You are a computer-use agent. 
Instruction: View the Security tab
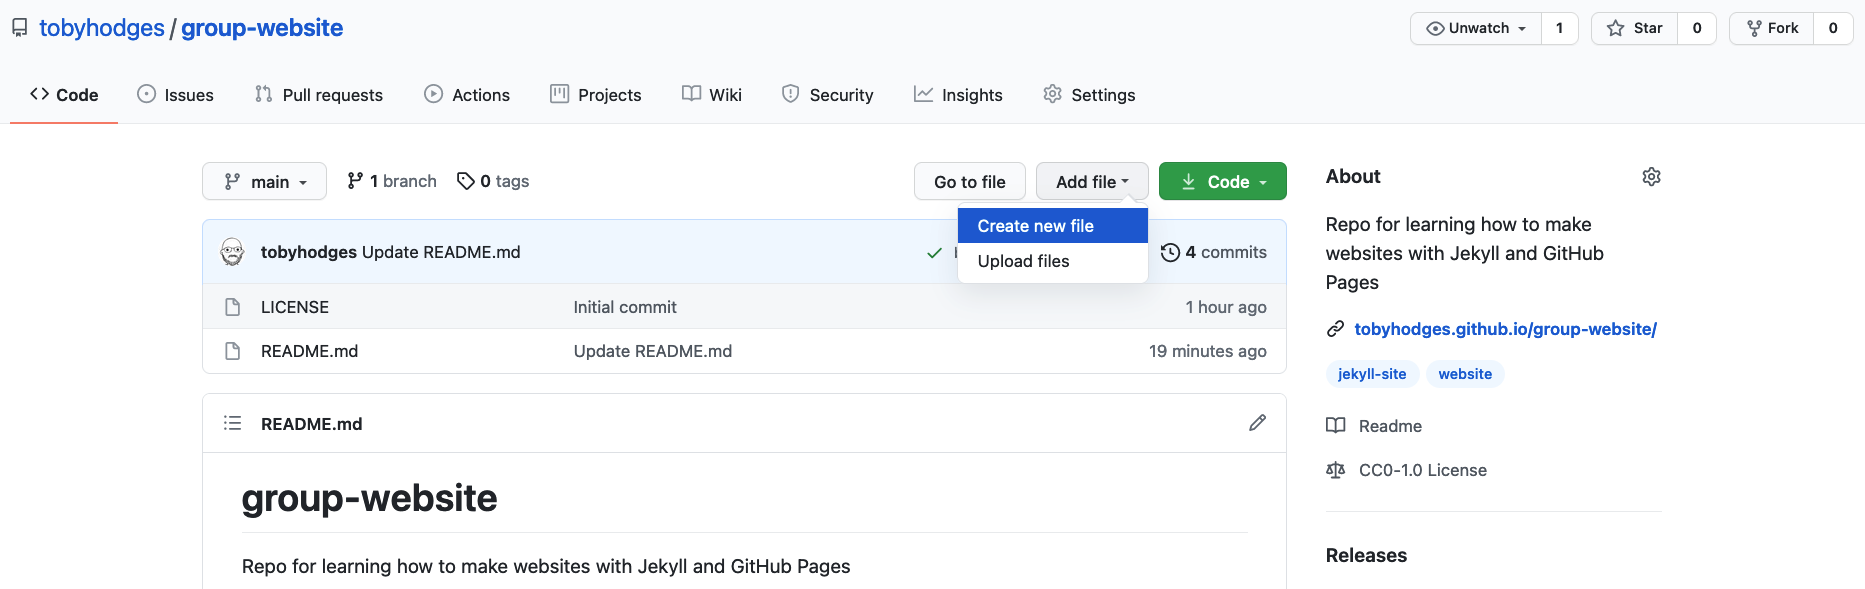(827, 95)
